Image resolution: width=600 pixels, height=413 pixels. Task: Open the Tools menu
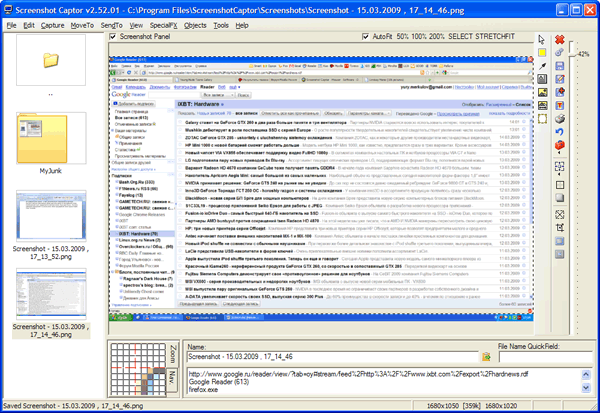[221, 25]
